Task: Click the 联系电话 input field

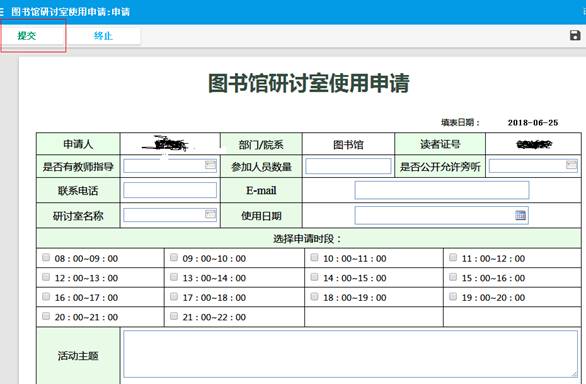Action: pos(170,190)
